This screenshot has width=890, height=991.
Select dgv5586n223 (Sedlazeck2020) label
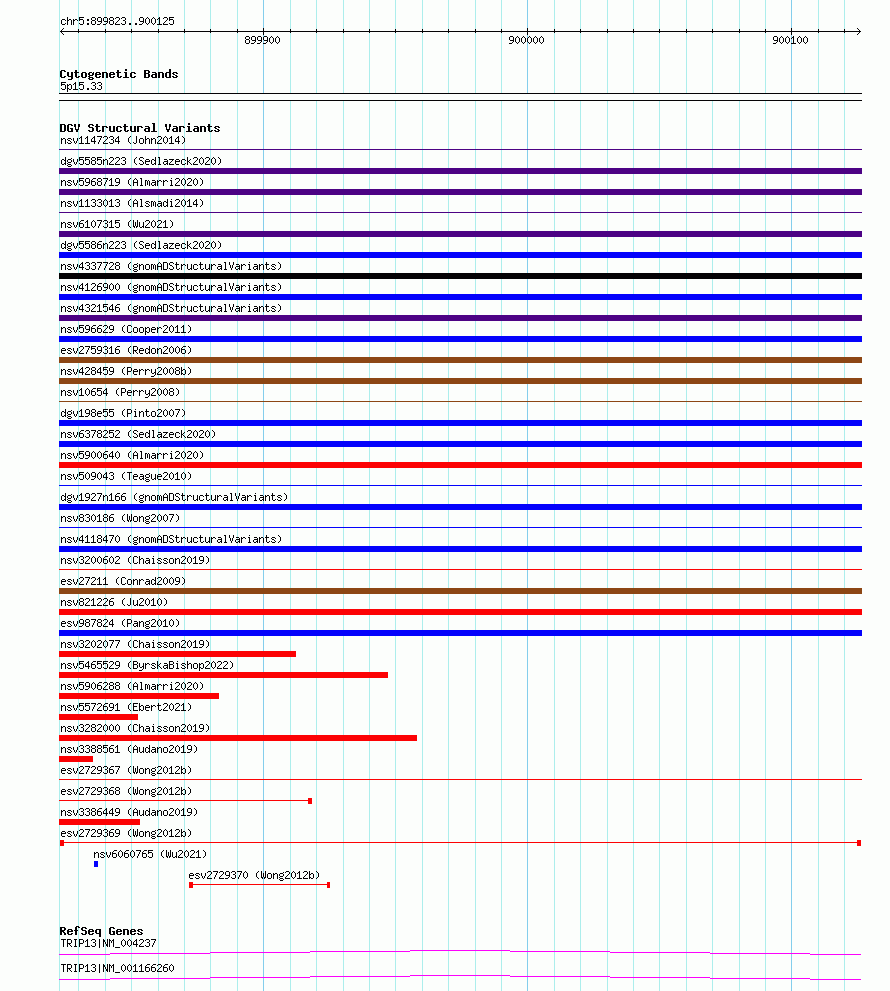coord(141,245)
